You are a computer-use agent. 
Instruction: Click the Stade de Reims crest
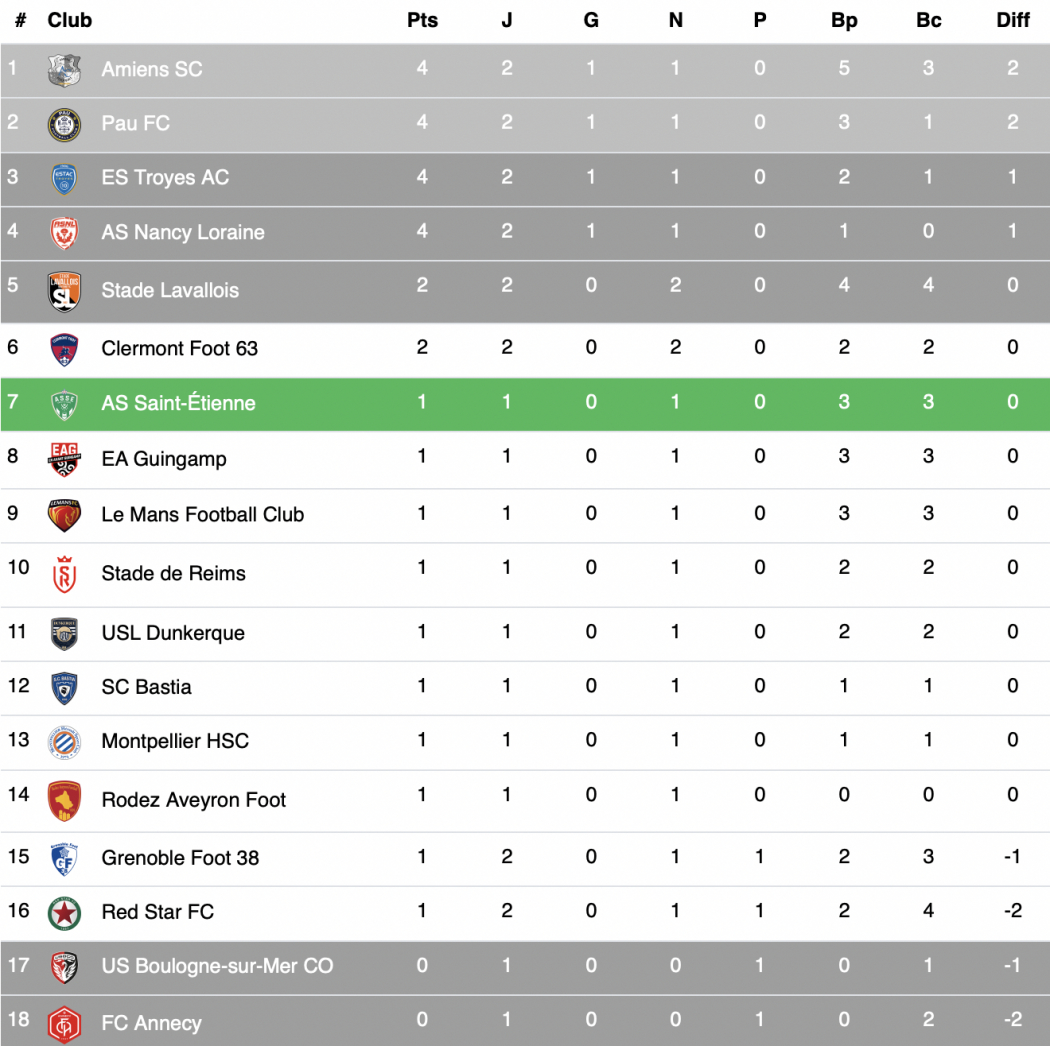(64, 575)
